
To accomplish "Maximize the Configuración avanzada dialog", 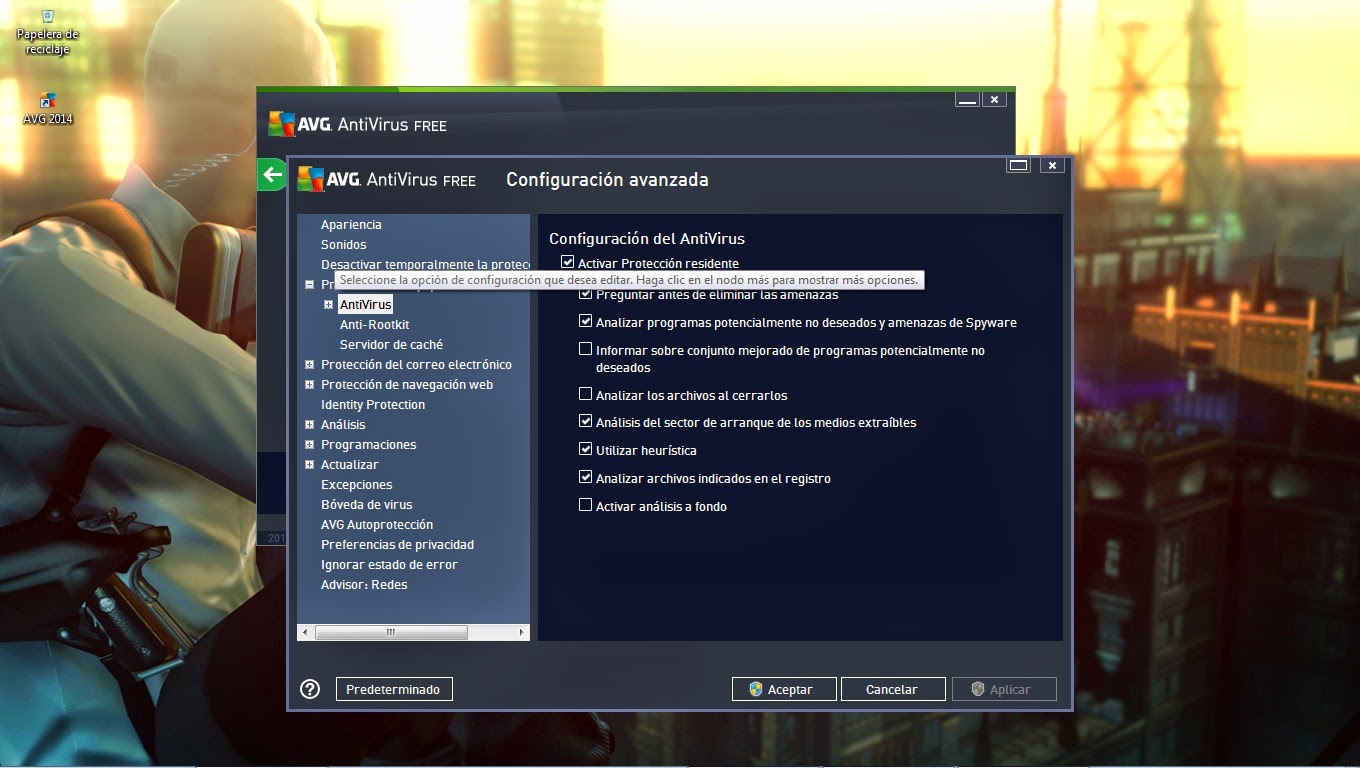I will pos(1019,165).
